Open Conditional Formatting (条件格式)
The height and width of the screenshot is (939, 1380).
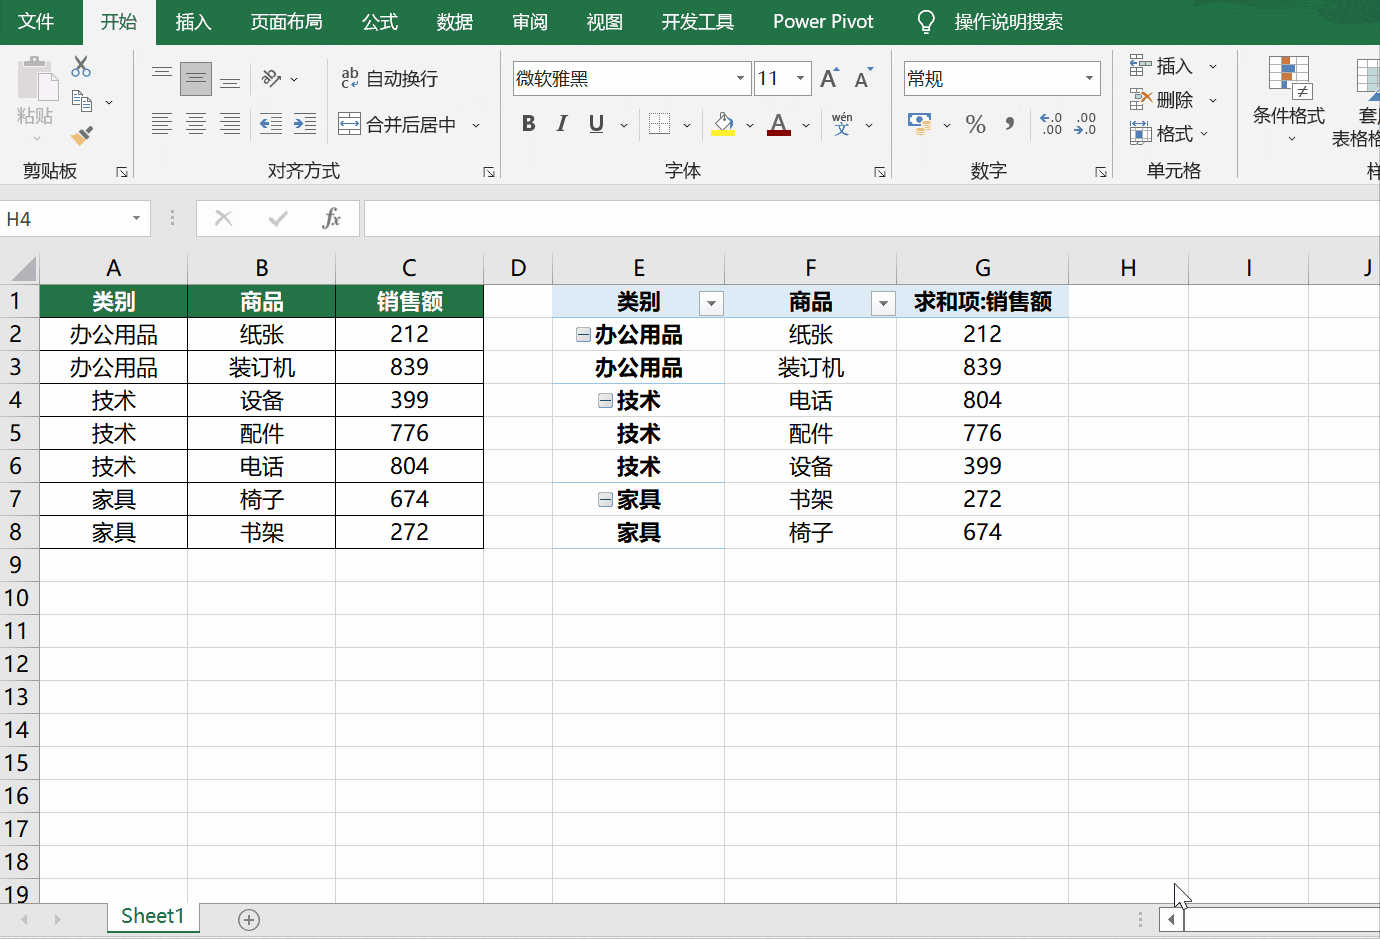click(1289, 98)
